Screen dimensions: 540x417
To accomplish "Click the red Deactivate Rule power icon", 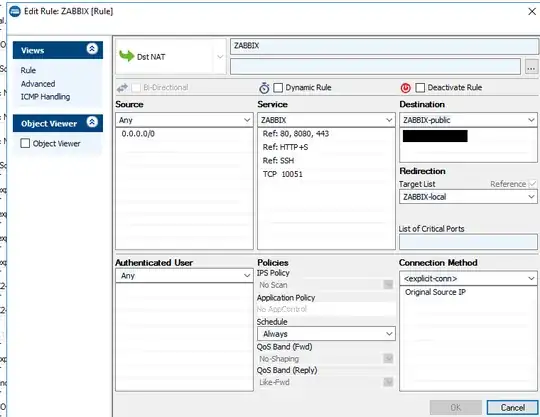I will 406,88.
